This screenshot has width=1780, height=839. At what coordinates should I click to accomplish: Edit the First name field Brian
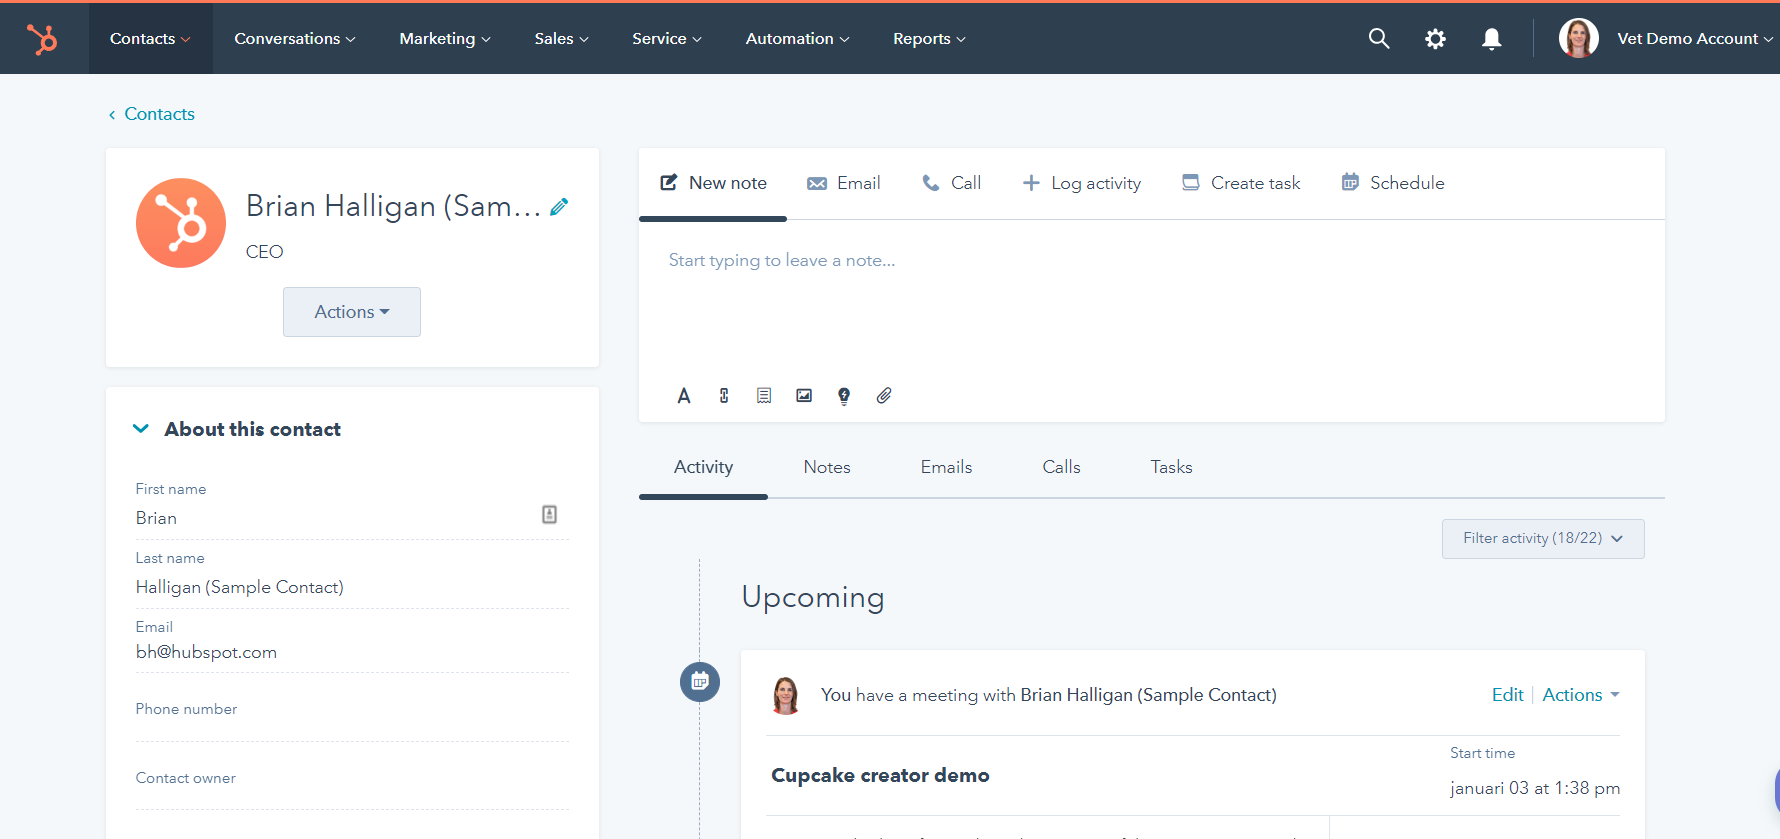pos(352,518)
